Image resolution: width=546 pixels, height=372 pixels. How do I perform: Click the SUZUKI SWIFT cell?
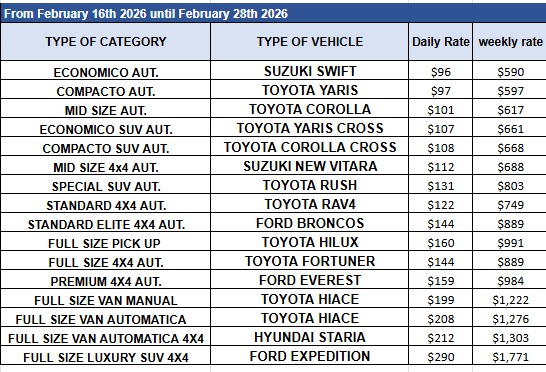pyautogui.click(x=310, y=71)
